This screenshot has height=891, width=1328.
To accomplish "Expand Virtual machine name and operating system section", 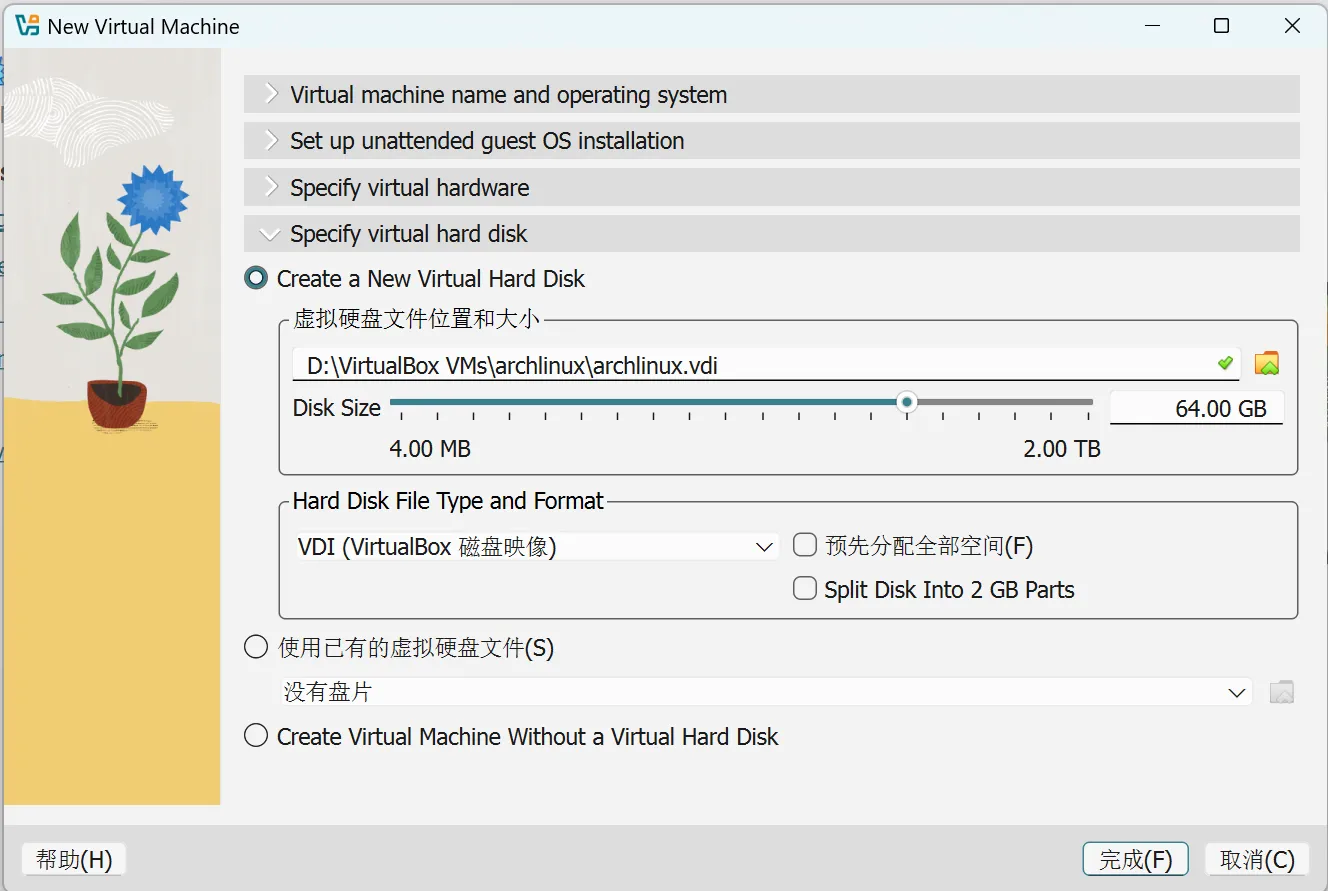I will tap(771, 95).
